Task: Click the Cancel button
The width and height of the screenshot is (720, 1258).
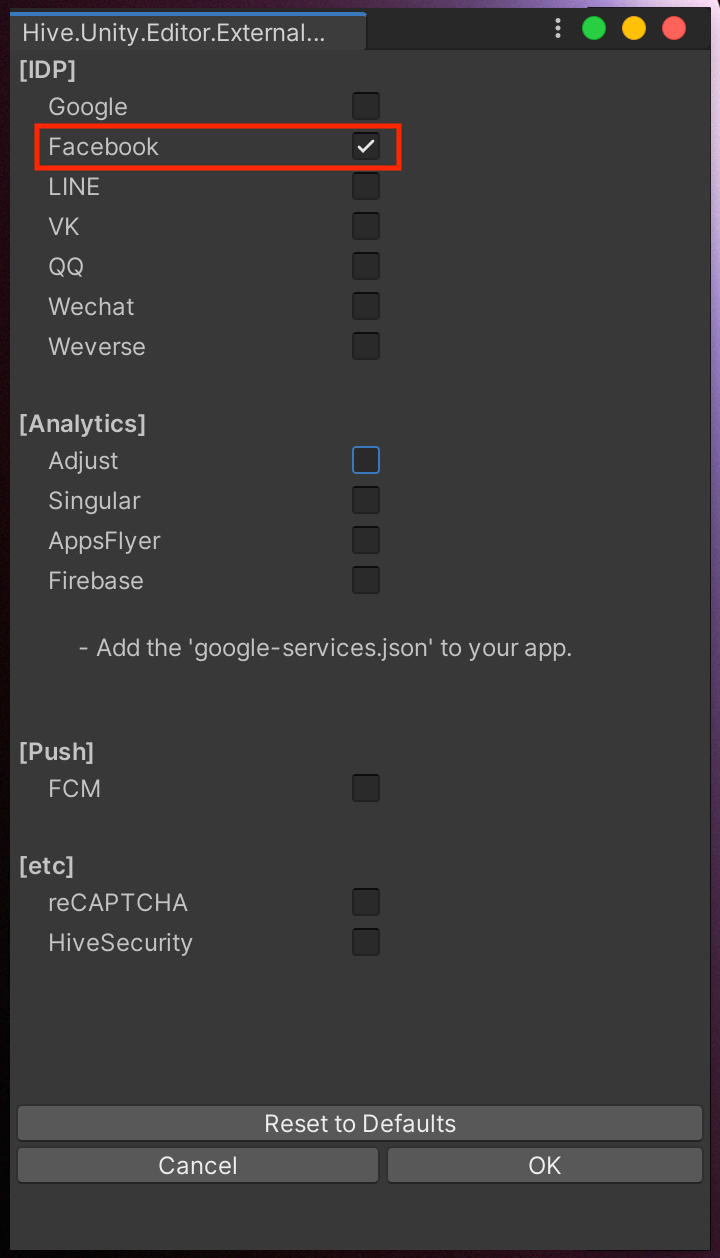Action: pos(197,1165)
